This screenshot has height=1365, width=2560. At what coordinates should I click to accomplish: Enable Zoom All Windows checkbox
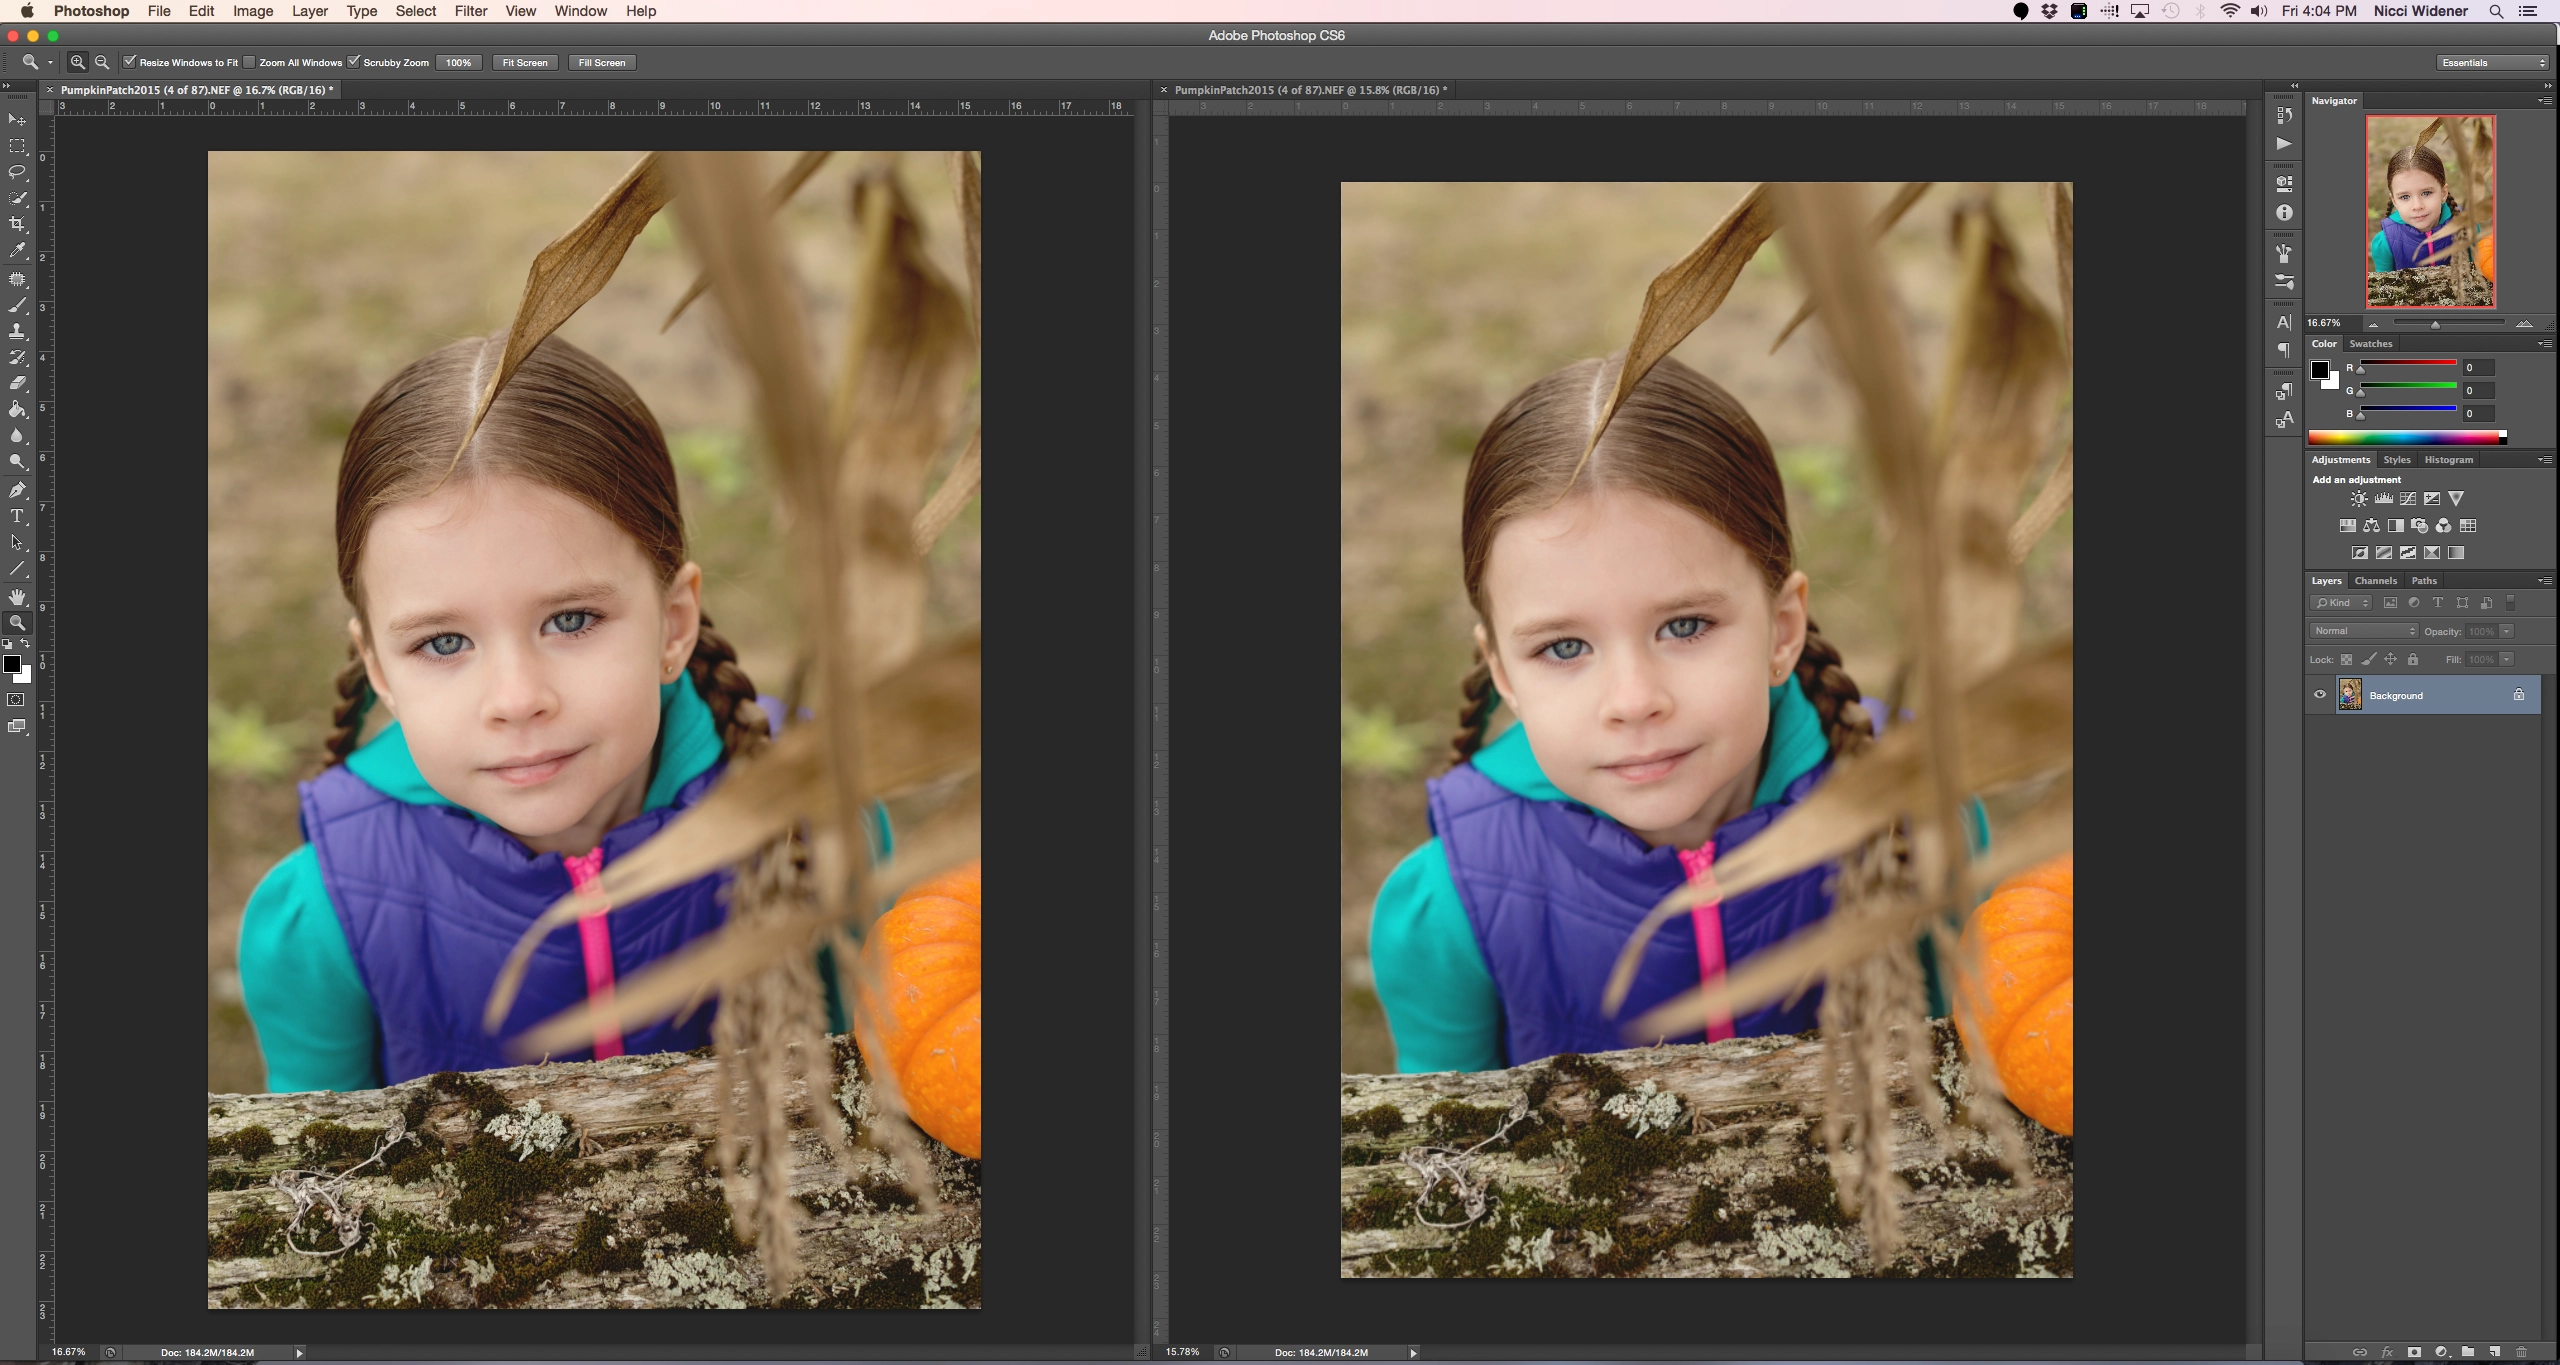point(250,62)
